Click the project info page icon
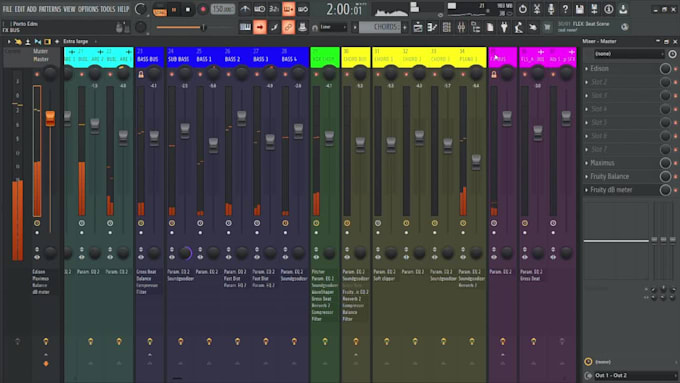The height and width of the screenshot is (383, 680). 490,27
